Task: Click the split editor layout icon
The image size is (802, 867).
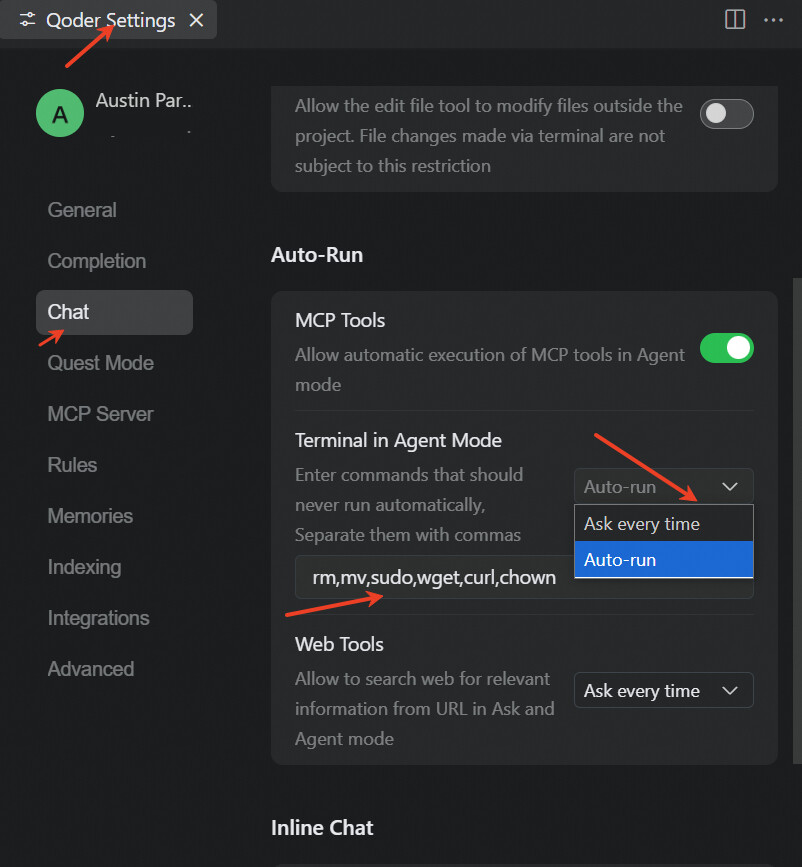Action: (x=735, y=20)
